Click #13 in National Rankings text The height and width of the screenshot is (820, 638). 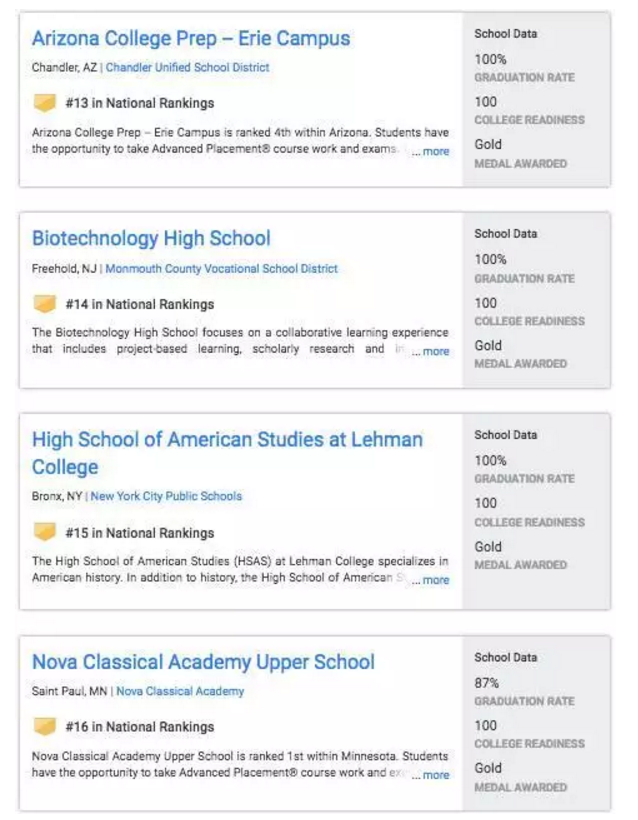139,103
